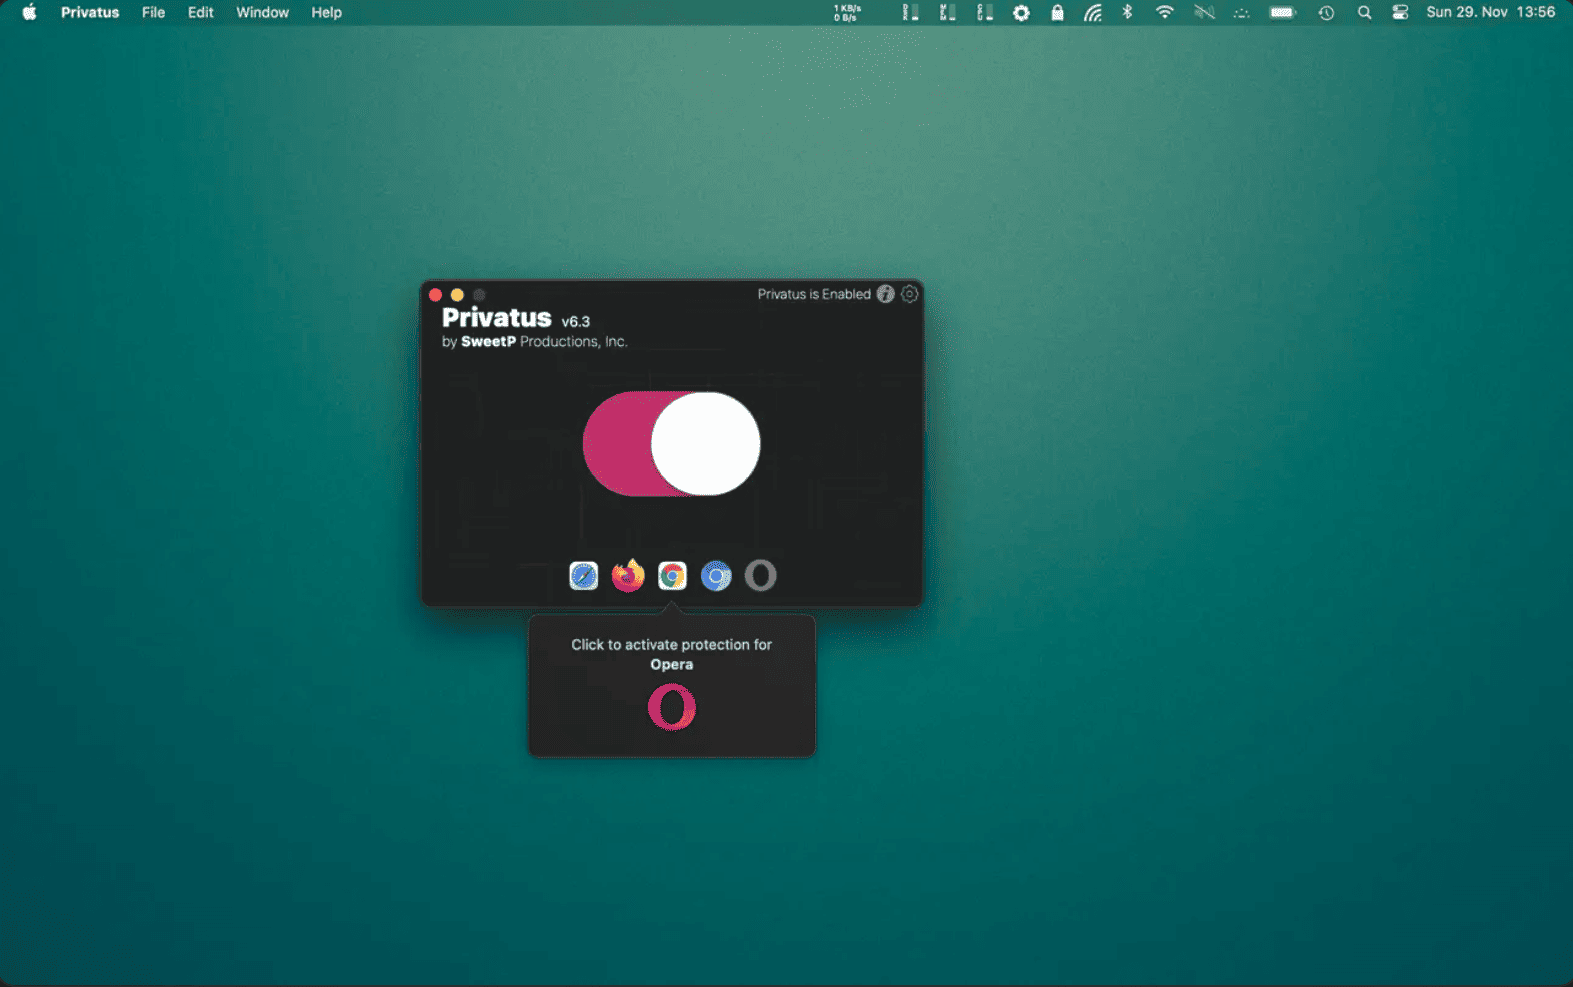The height and width of the screenshot is (987, 1573).
Task: Click the Firefox browser icon
Action: click(x=628, y=575)
